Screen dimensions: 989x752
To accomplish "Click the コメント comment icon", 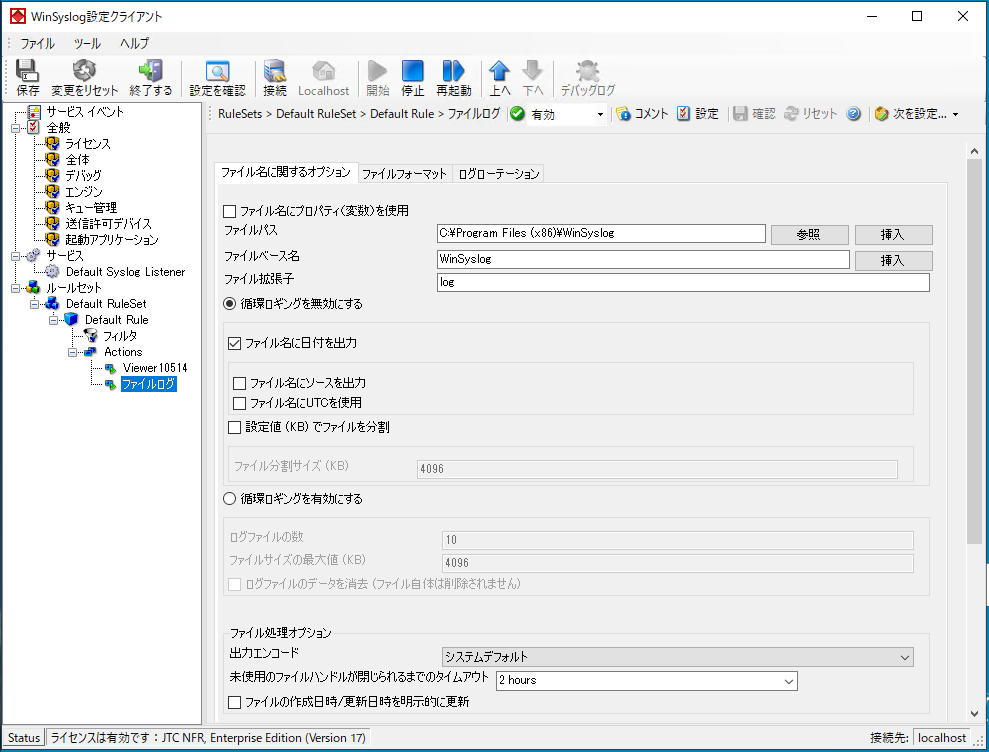I will tap(623, 114).
